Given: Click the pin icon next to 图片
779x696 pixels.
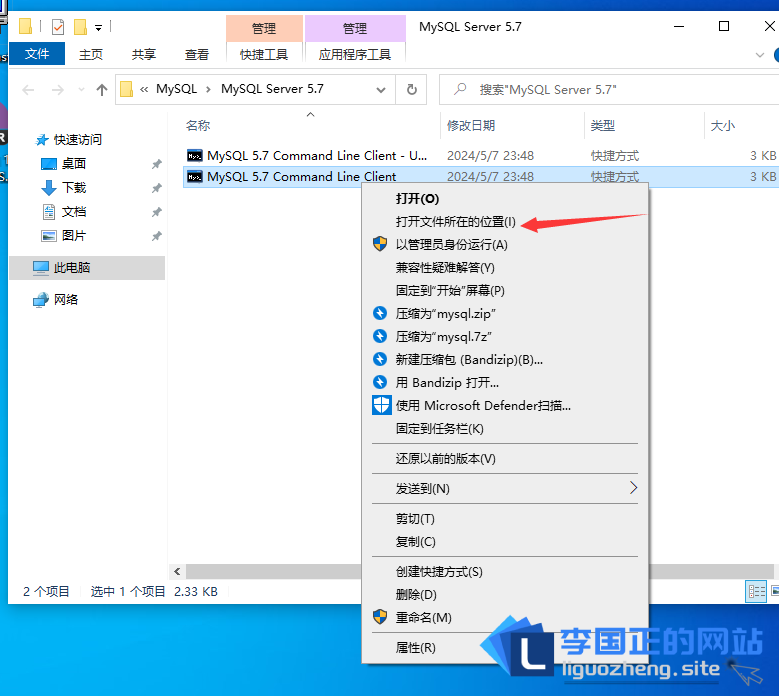Looking at the screenshot, I should (x=156, y=236).
